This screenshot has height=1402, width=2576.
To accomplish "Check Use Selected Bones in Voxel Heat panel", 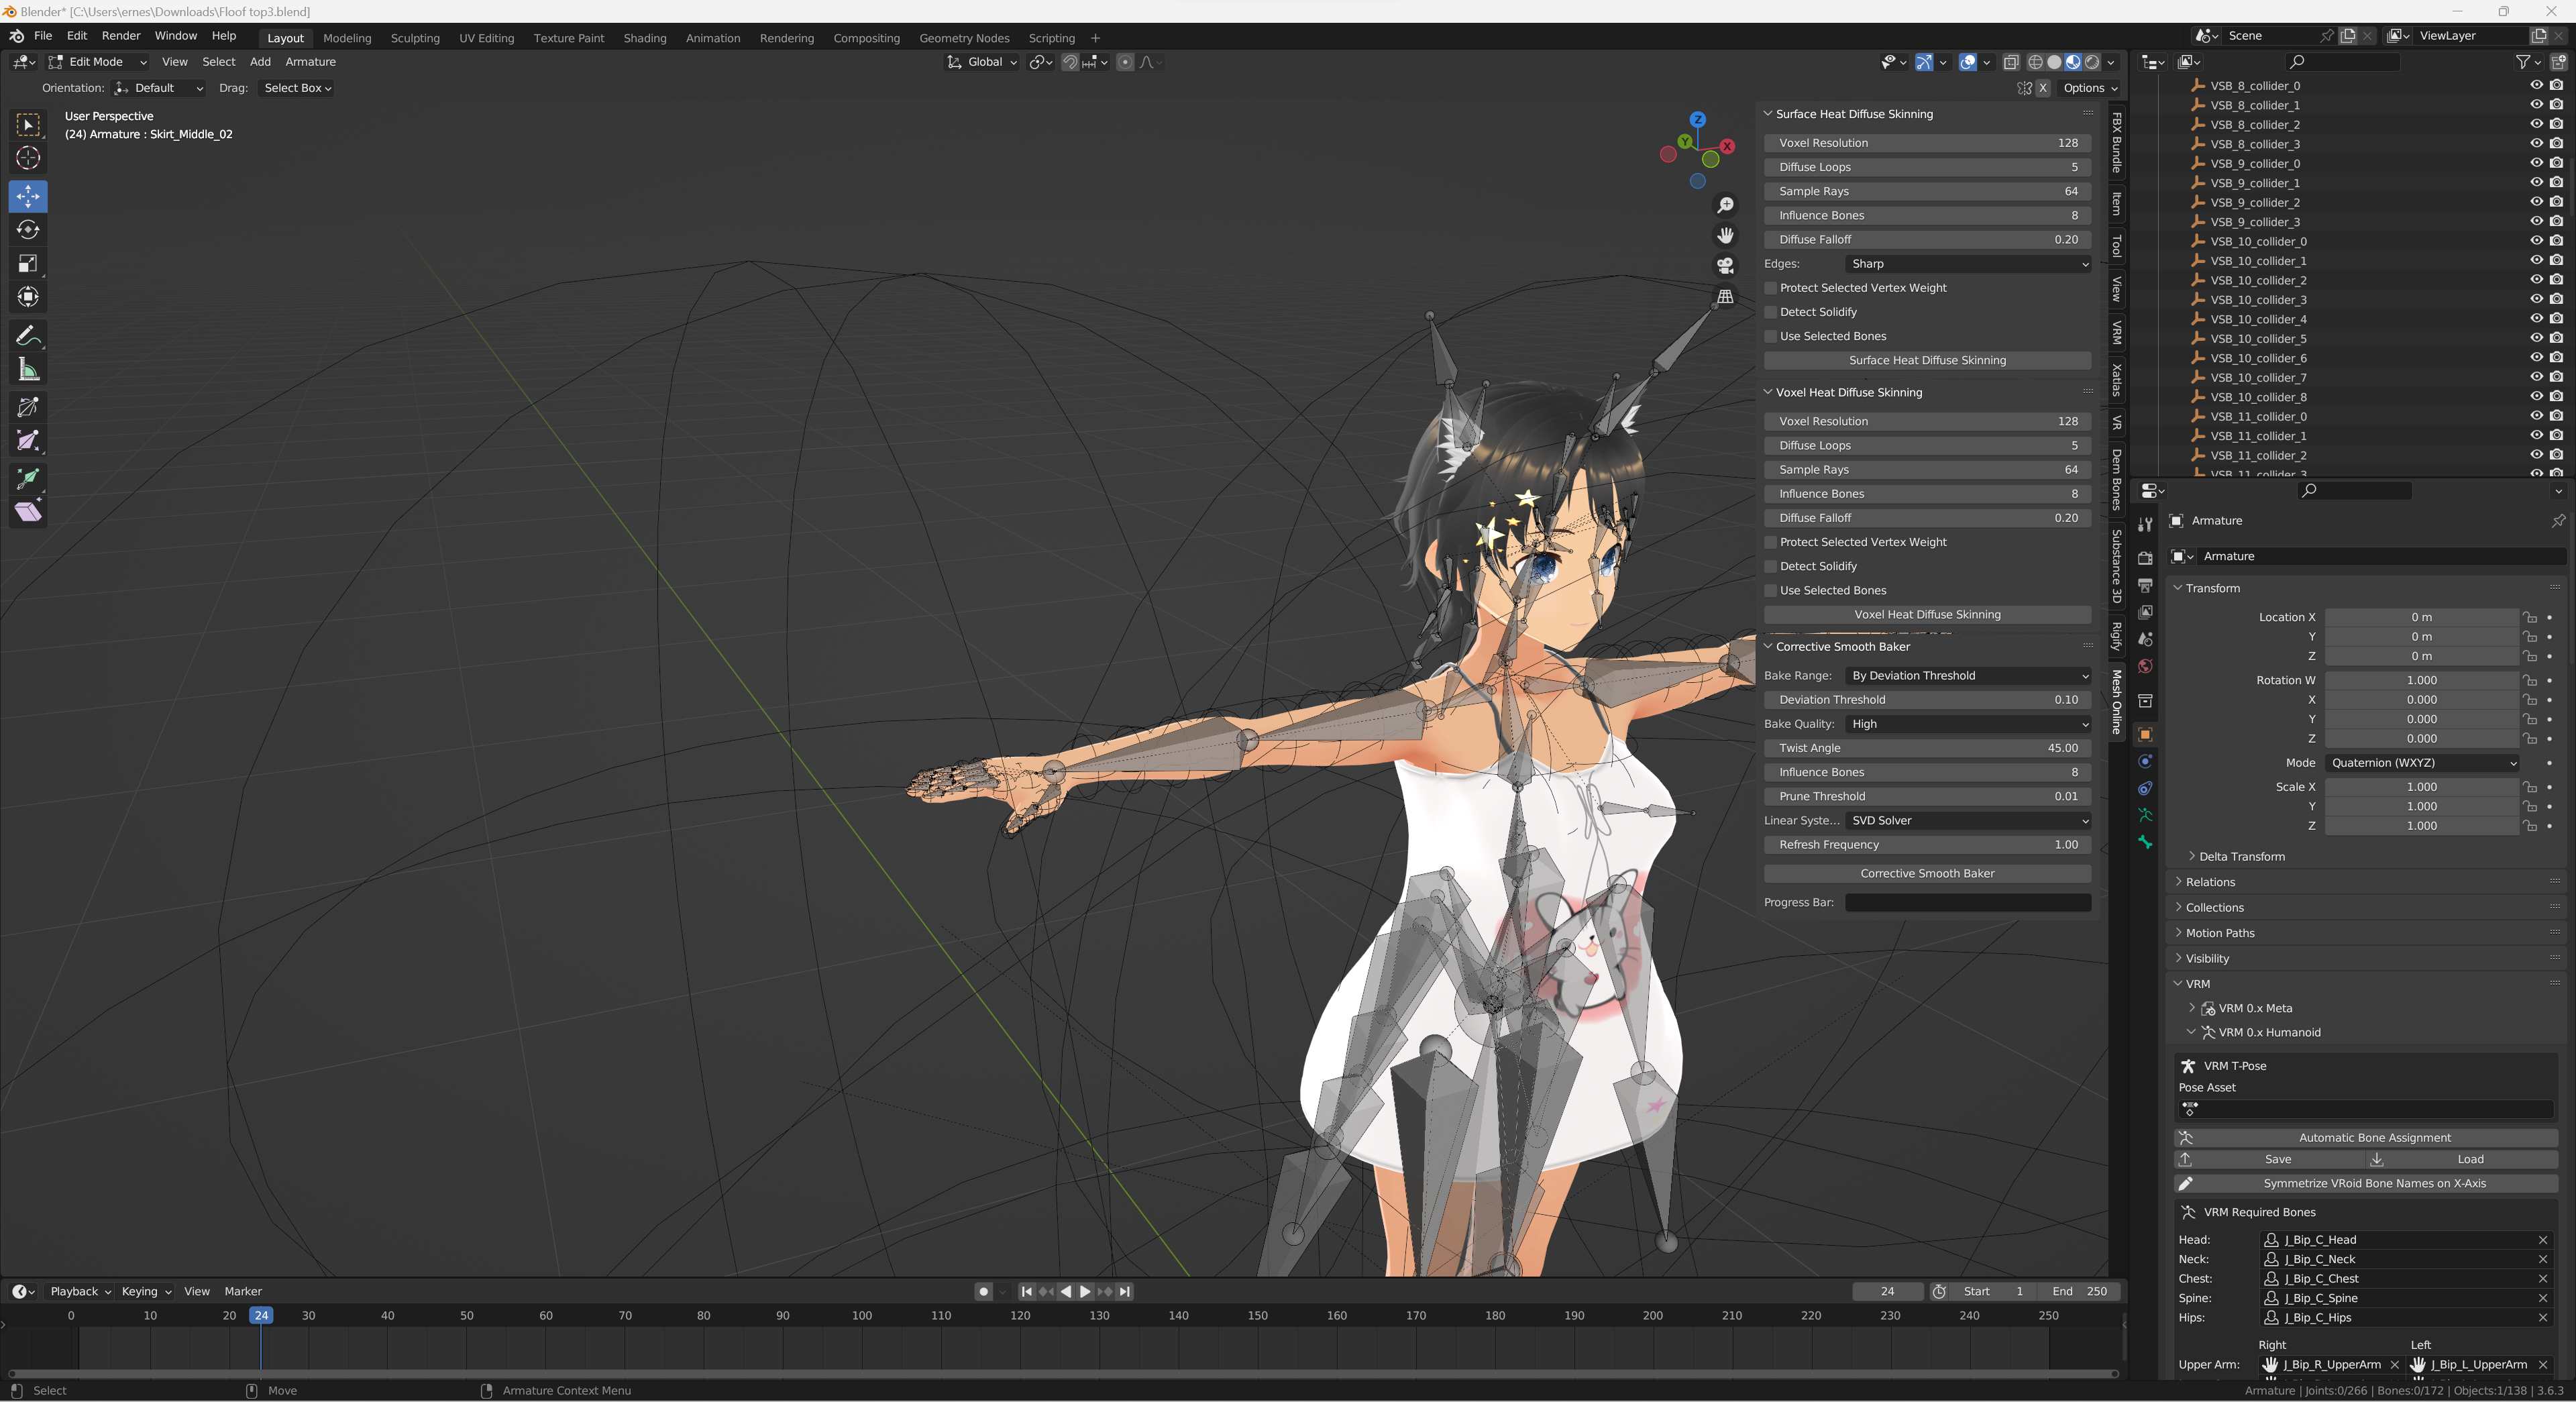I will (x=1771, y=591).
